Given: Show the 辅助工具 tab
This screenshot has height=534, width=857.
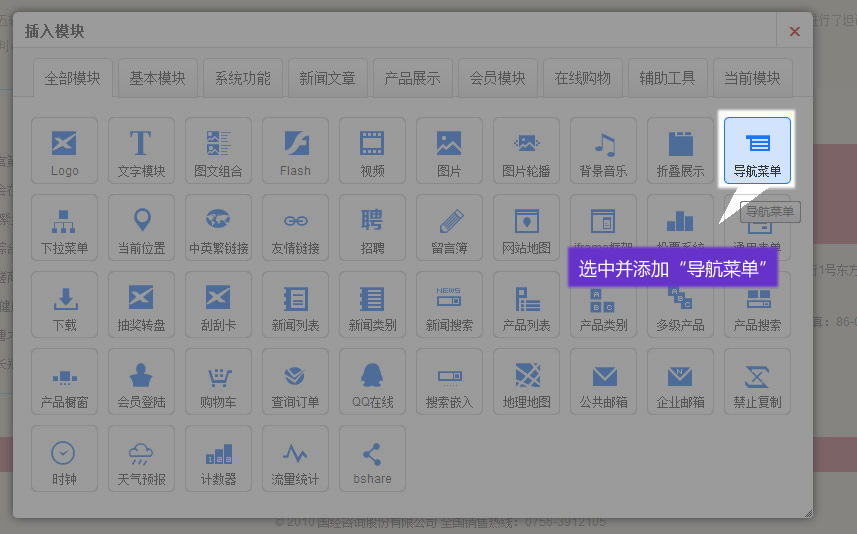Looking at the screenshot, I should point(667,78).
